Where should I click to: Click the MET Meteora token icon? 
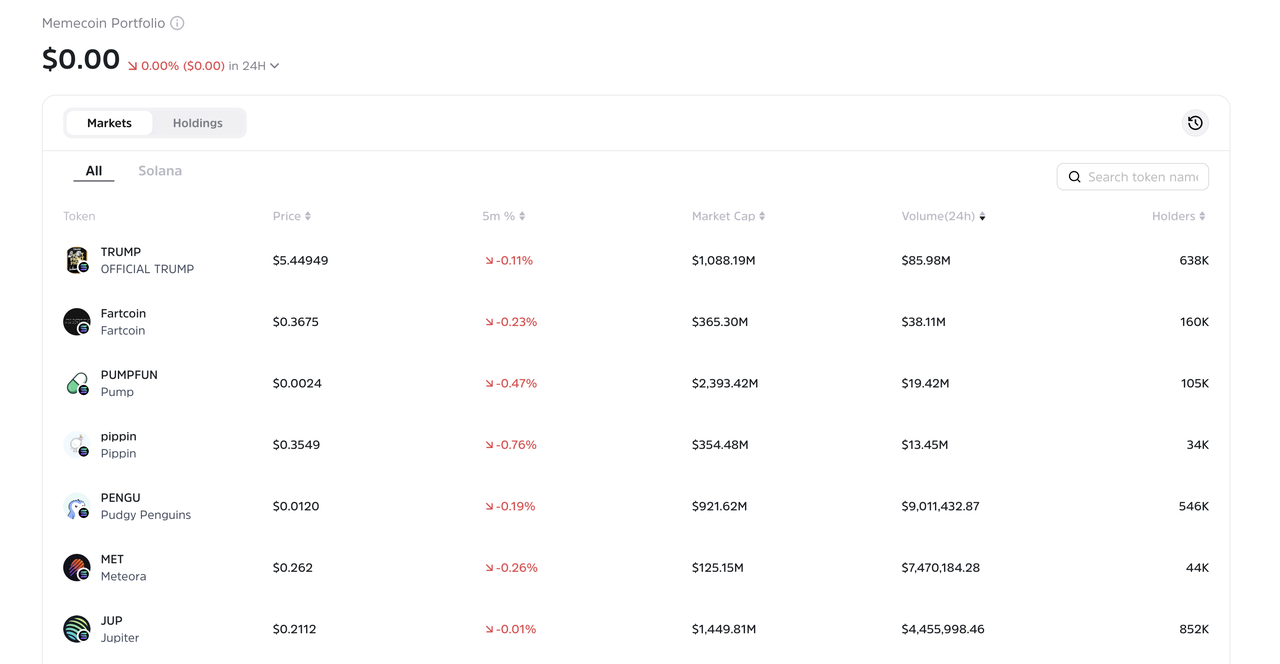77,568
